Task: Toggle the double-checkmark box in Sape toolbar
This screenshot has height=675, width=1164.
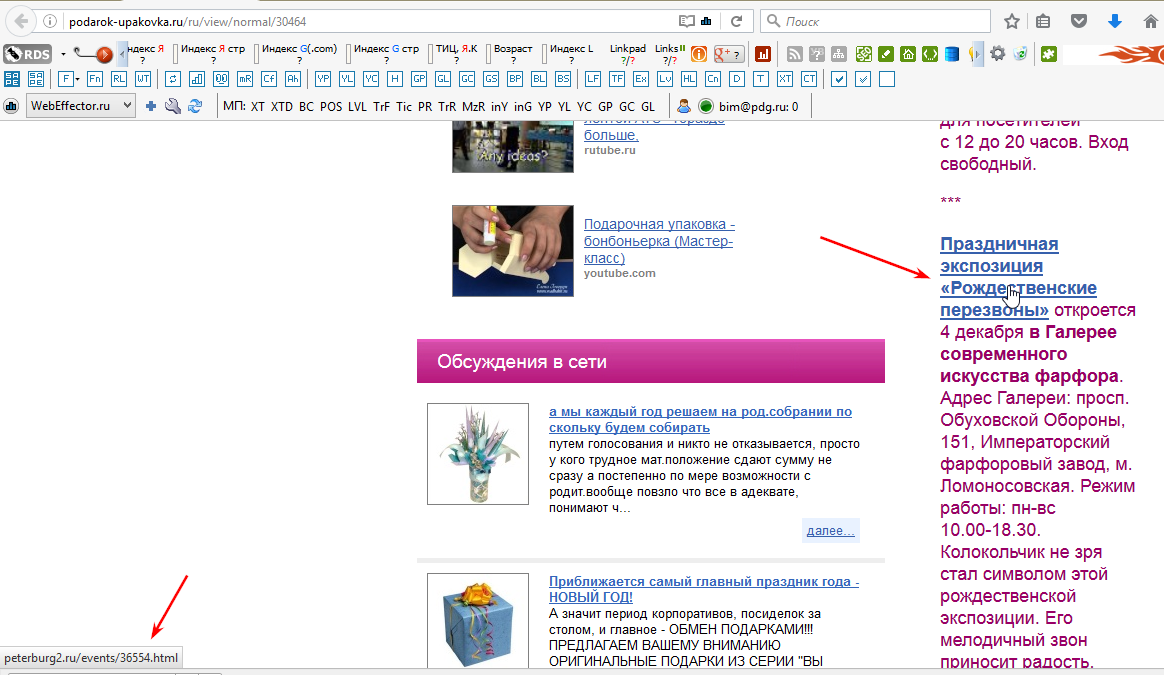Action: click(x=863, y=79)
